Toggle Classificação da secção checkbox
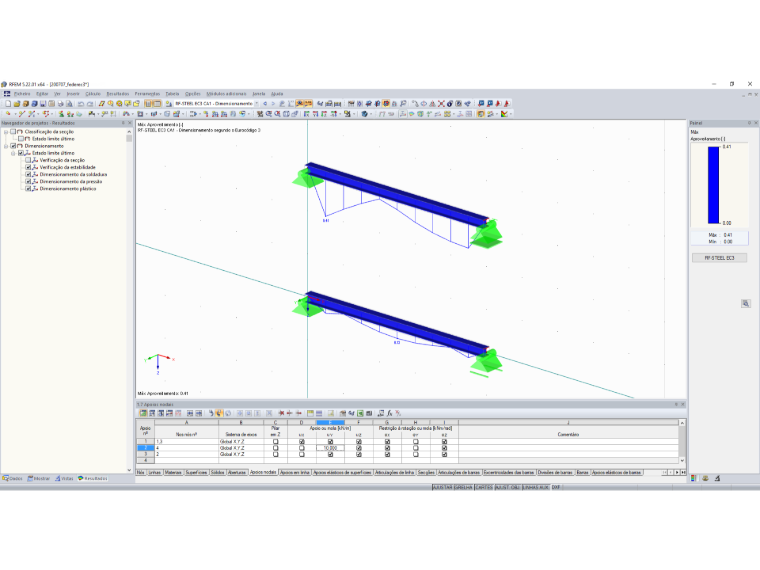 tap(14, 132)
